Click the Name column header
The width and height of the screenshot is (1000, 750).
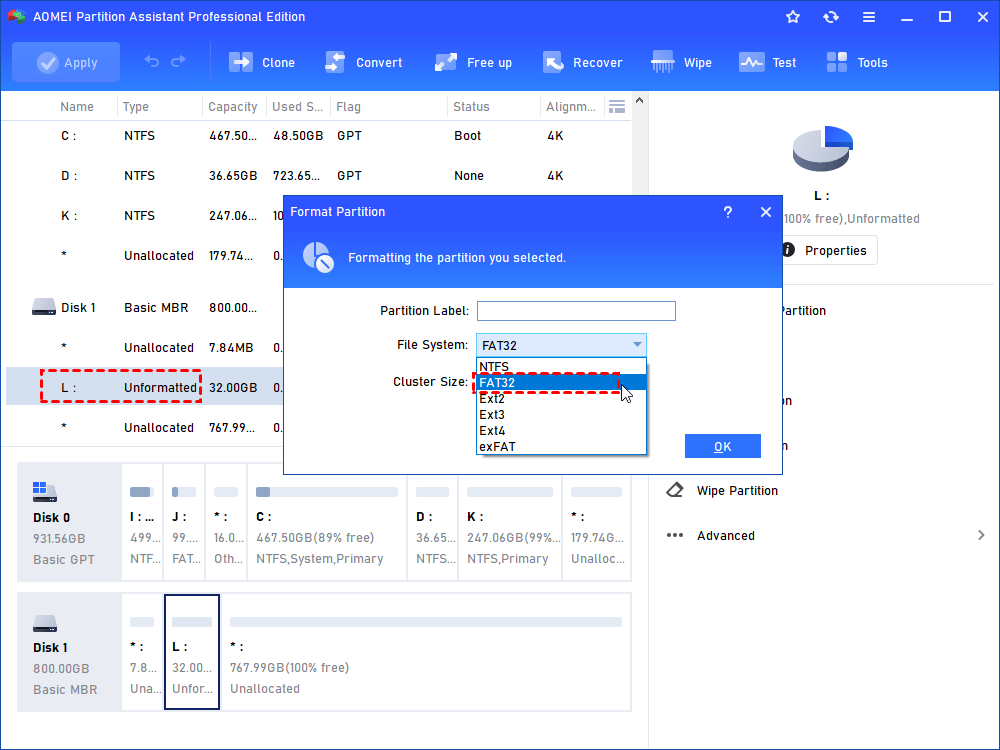(x=77, y=107)
